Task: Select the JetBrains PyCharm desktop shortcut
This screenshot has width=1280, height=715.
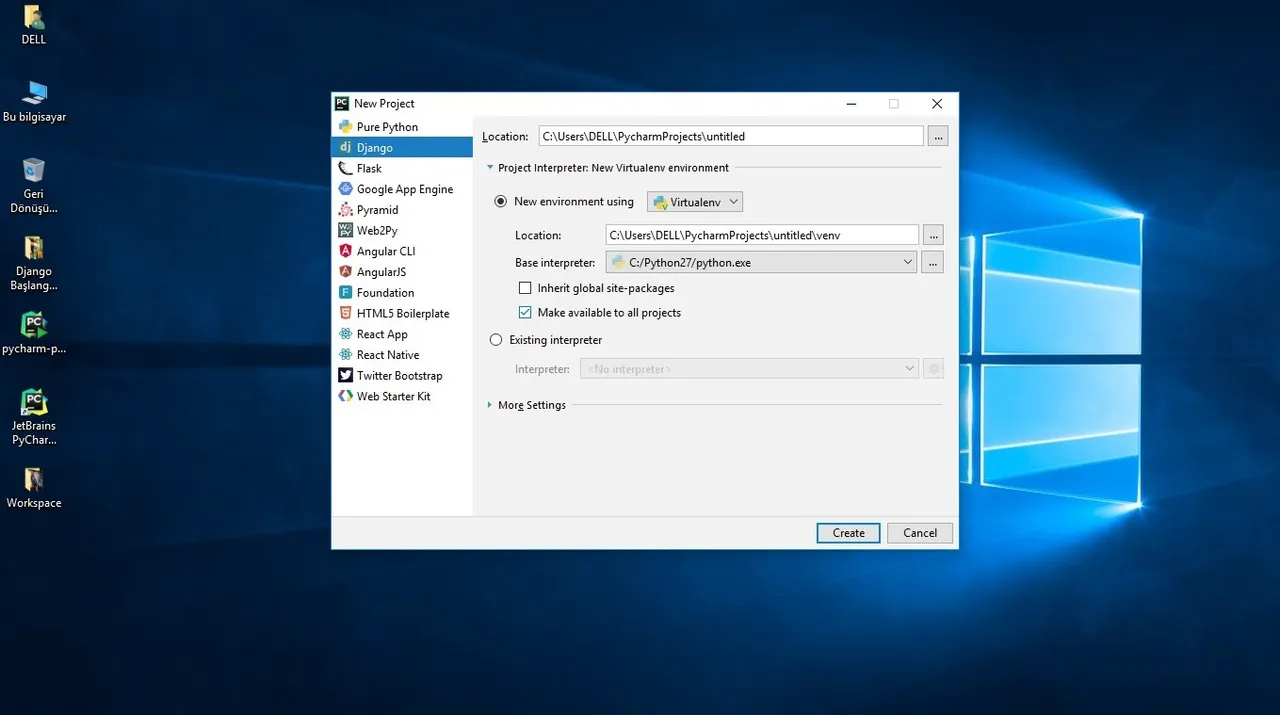Action: point(34,402)
